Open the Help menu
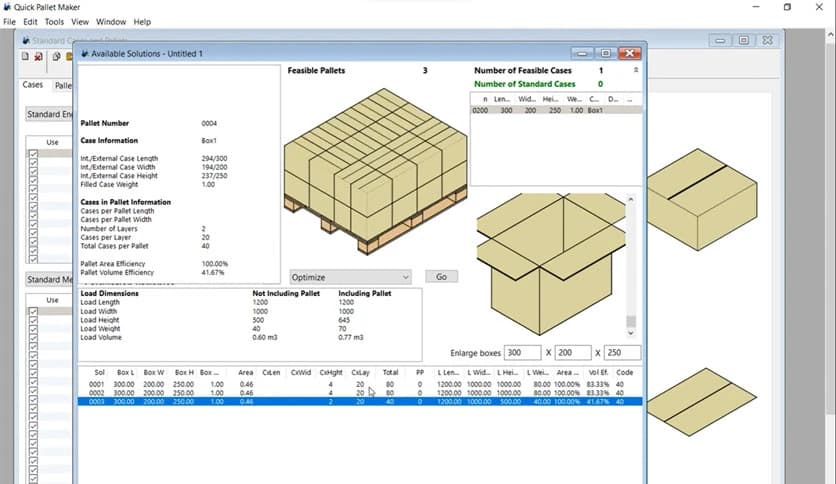This screenshot has width=836, height=484. 142,22
